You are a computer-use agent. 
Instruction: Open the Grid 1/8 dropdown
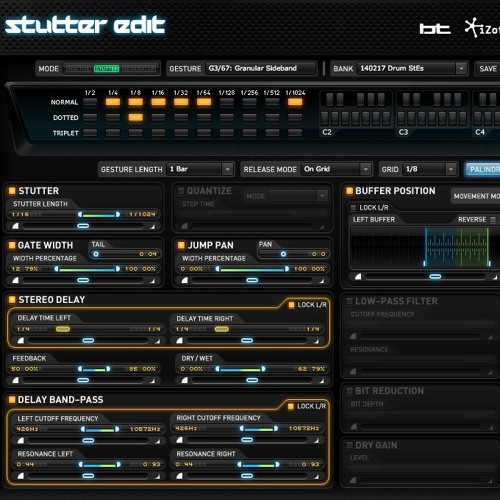coord(429,169)
